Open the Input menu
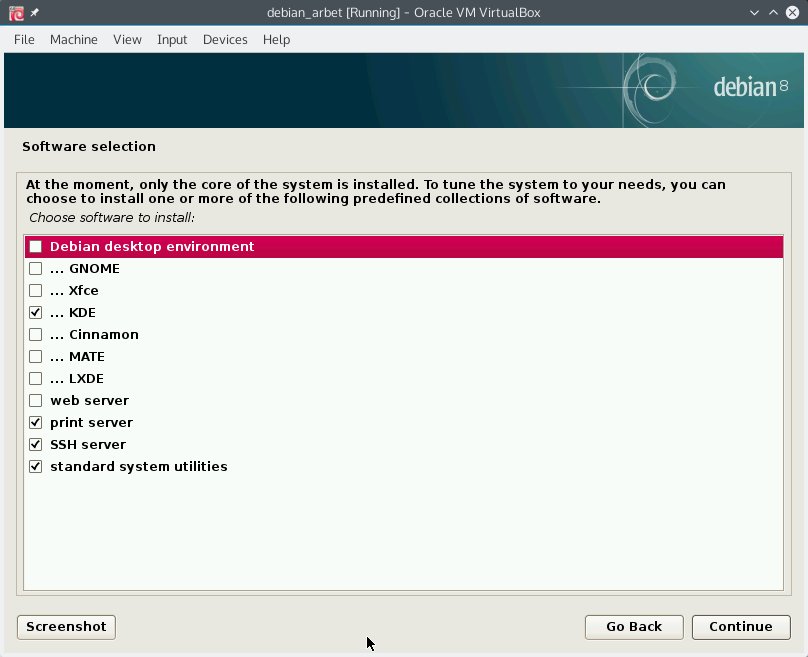This screenshot has height=657, width=808. click(x=172, y=40)
